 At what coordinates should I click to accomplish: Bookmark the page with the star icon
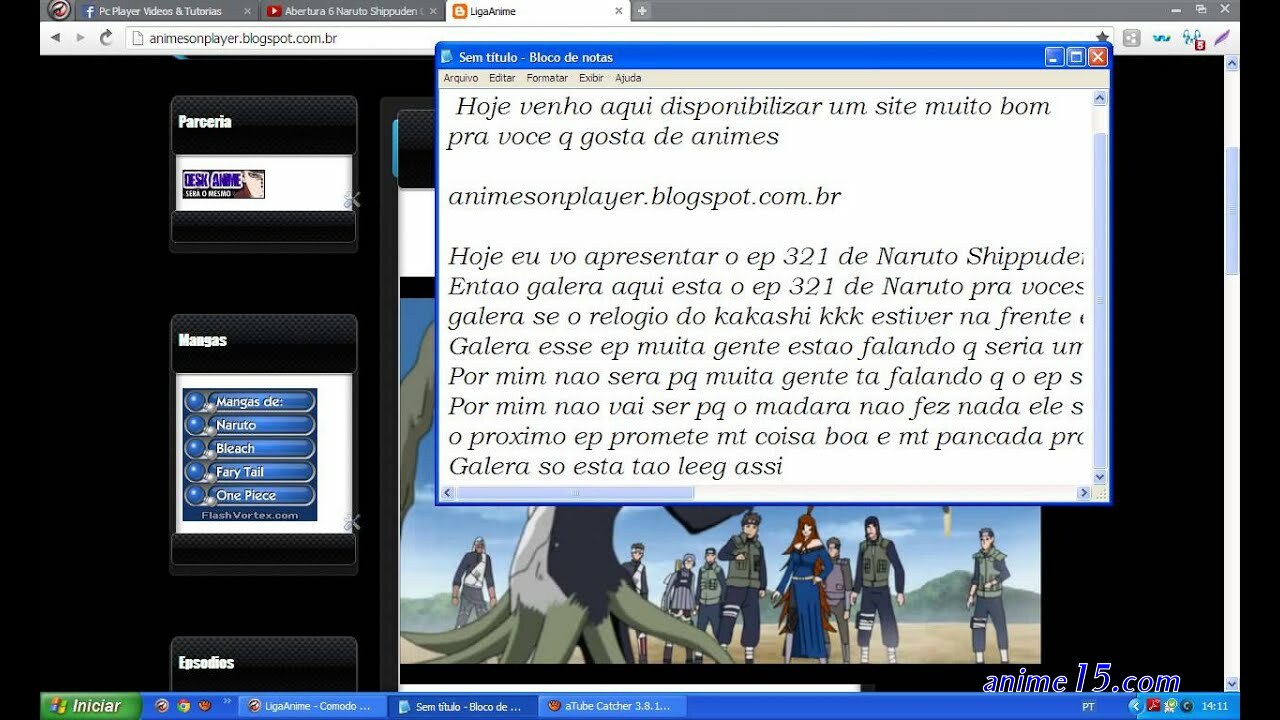tap(1103, 38)
